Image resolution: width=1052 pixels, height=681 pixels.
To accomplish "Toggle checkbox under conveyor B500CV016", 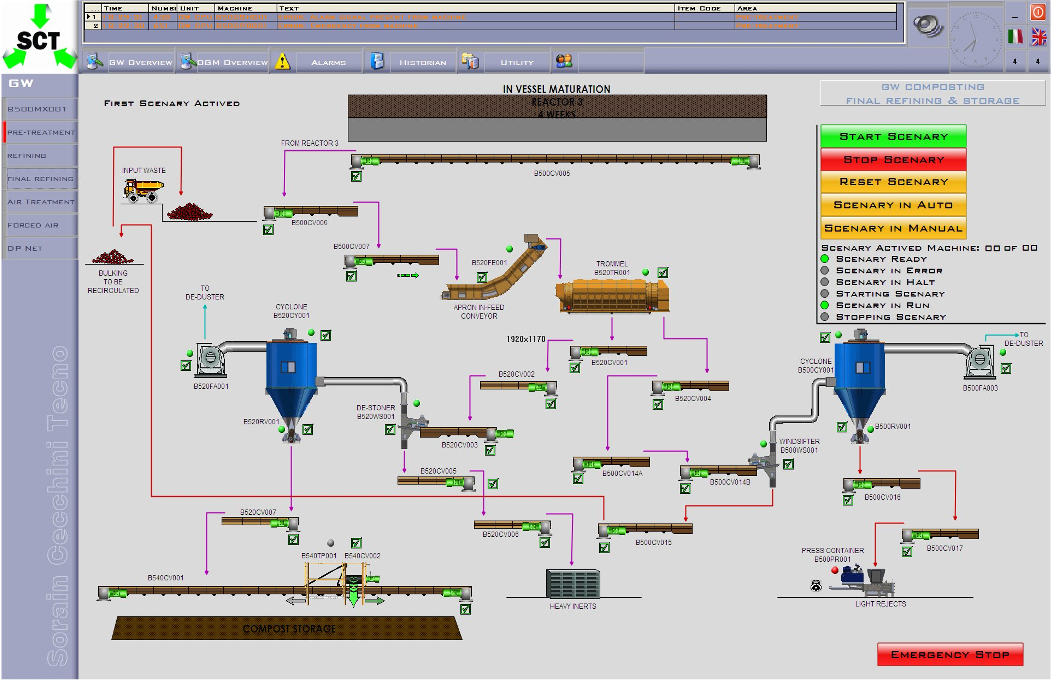I will pyautogui.click(x=848, y=501).
